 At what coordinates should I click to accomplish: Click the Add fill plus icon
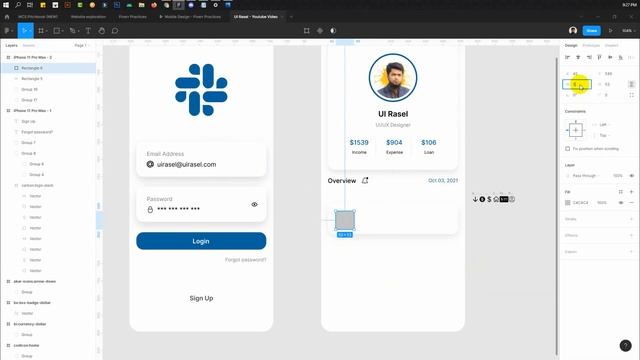coord(631,192)
